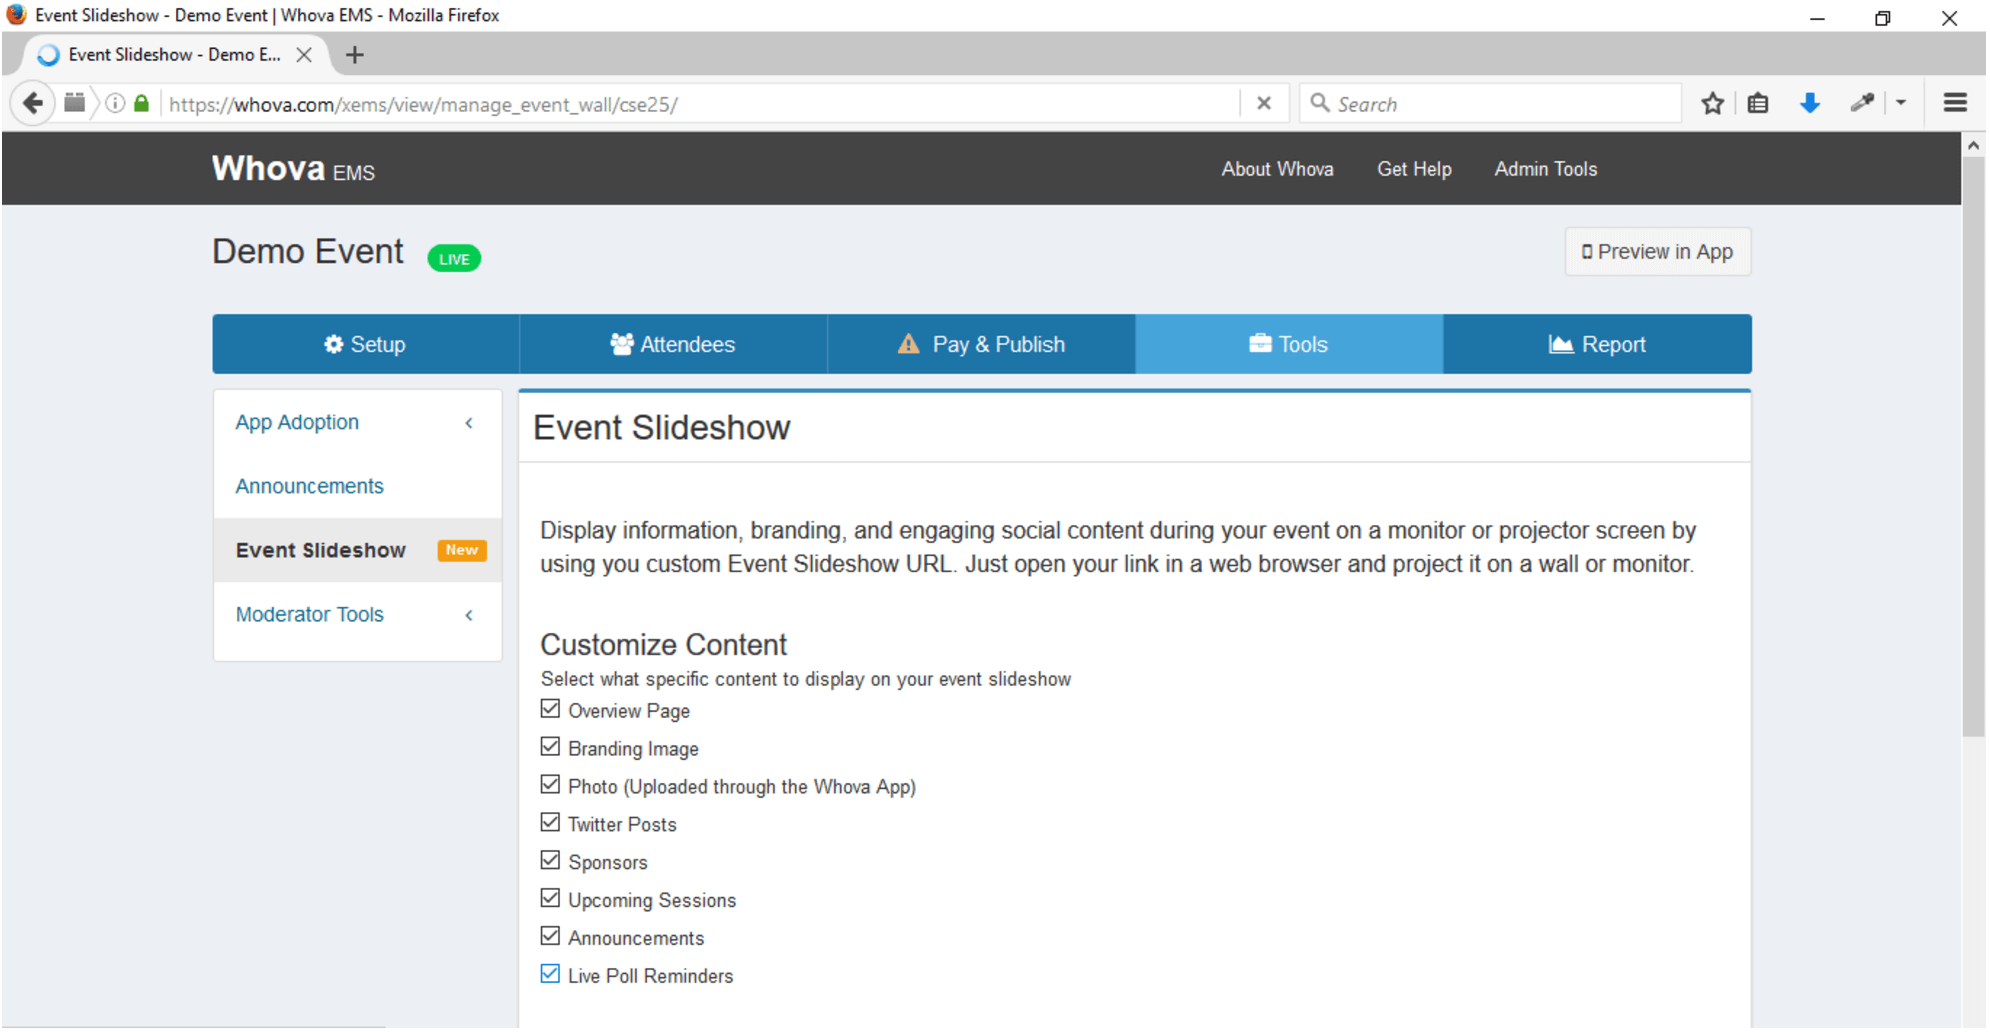This screenshot has width=1990, height=1032.
Task: Uncheck the Overview Page checkbox
Action: [x=549, y=708]
